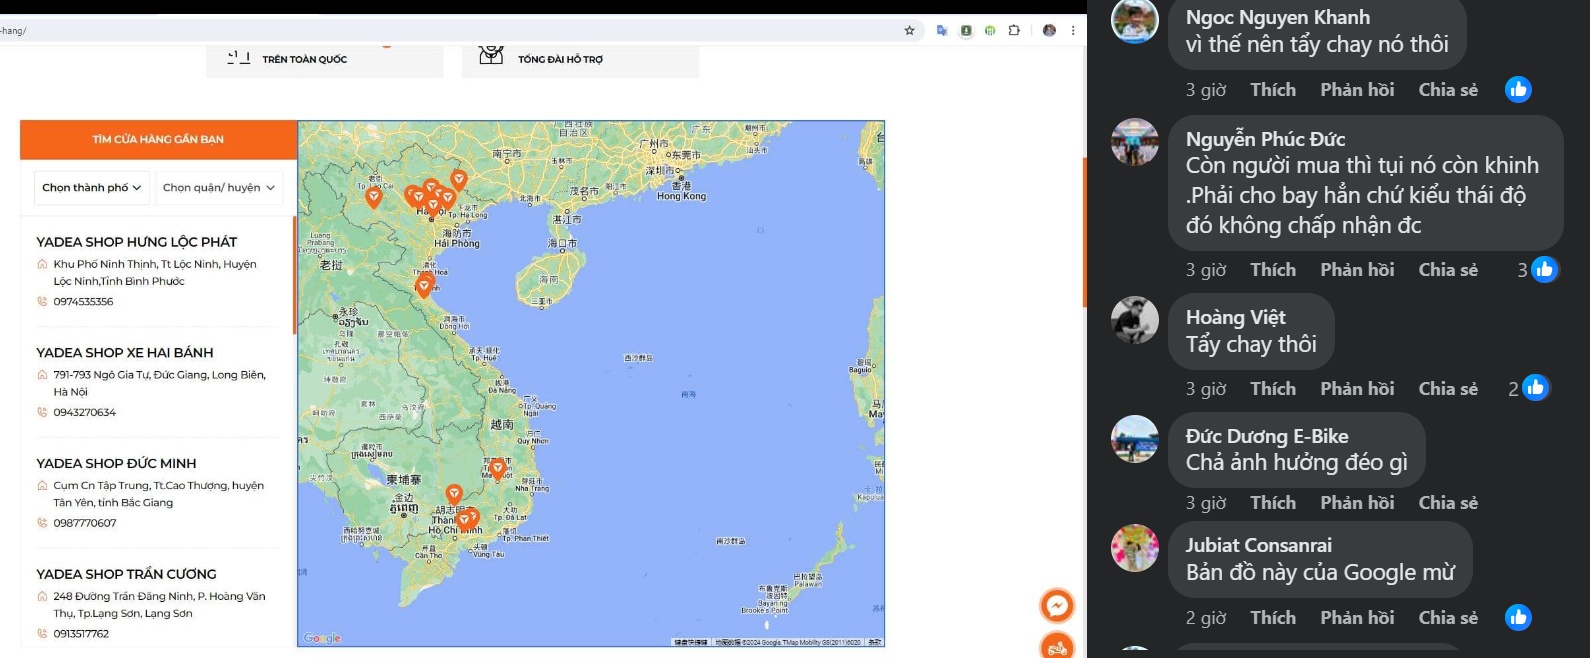The image size is (1590, 658).
Task: Click the like reaction on Jubiat Consanrai's comment
Action: click(1517, 618)
